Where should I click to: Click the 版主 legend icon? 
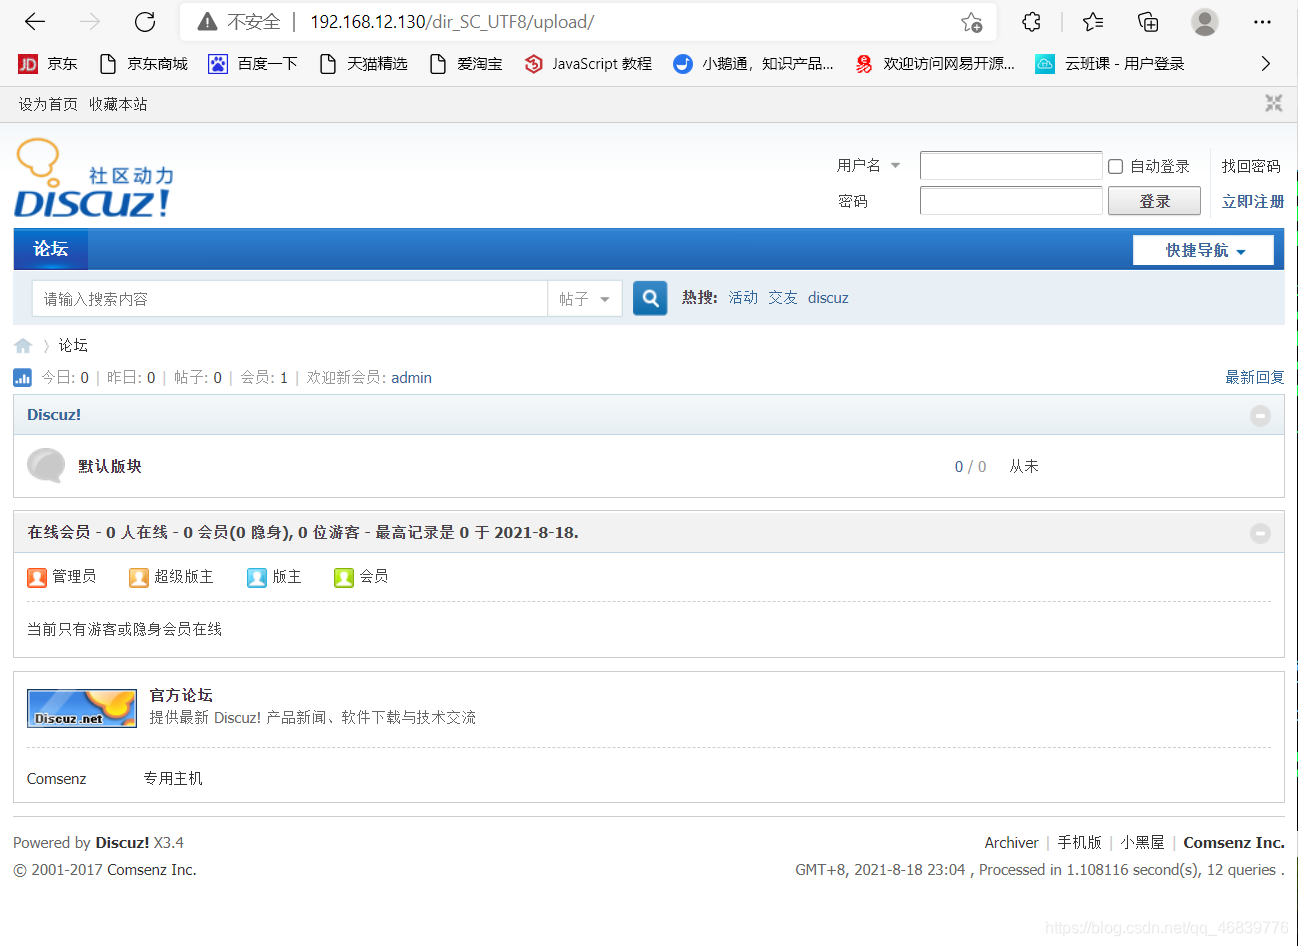(x=257, y=577)
